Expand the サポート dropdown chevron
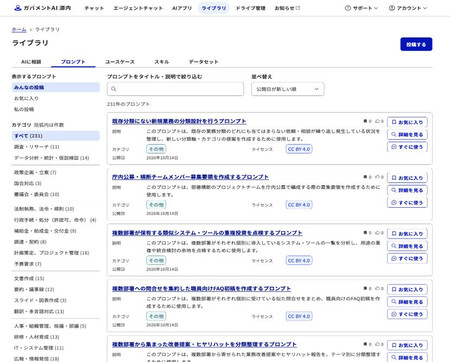This screenshot has width=450, height=362. [x=376, y=8]
